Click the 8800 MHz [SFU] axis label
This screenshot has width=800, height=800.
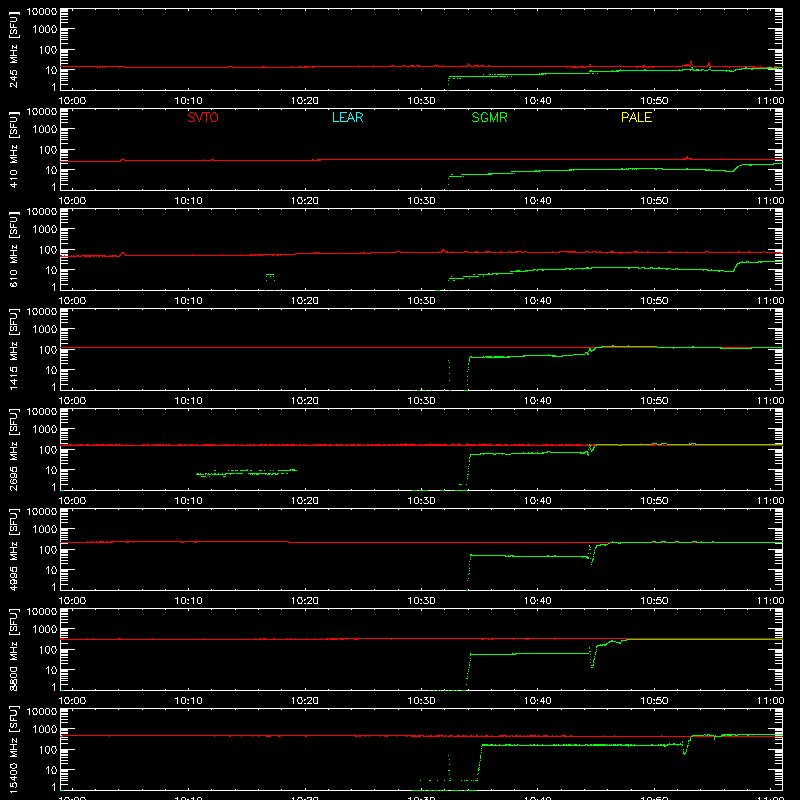point(13,649)
